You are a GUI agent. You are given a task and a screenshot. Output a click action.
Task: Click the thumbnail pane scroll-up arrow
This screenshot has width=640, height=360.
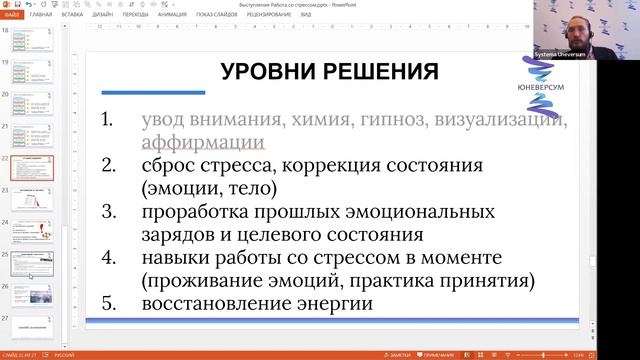tap(64, 26)
